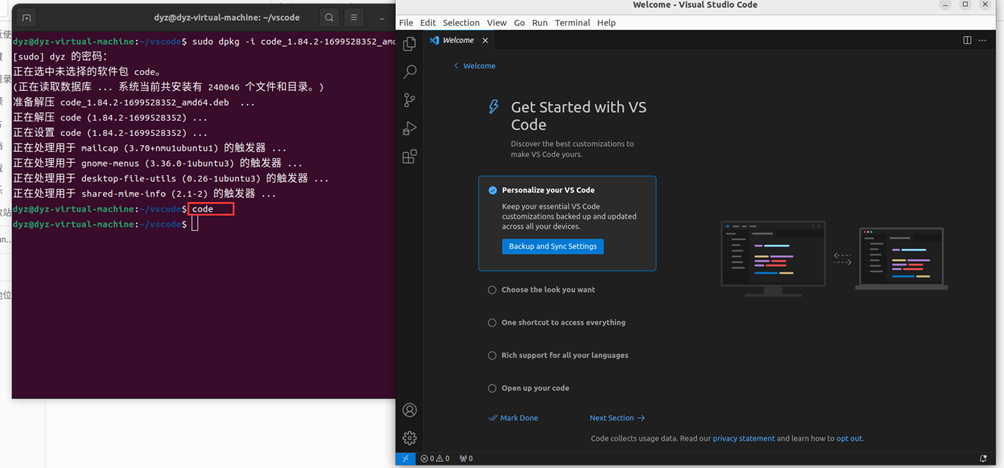
Task: Open the Edit menu
Action: (x=428, y=22)
